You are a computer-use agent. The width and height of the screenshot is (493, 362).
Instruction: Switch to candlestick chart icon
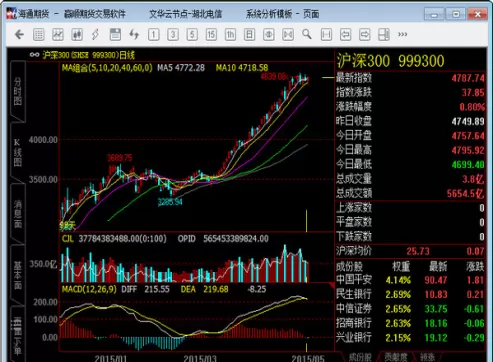coord(77,34)
